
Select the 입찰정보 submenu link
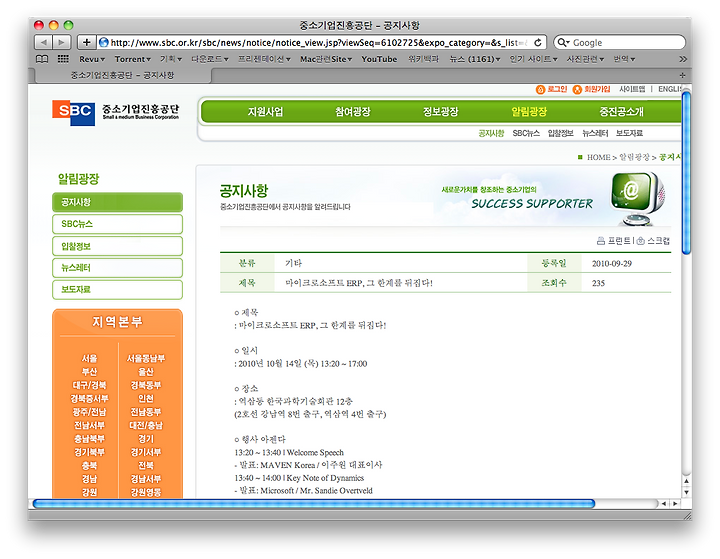[560, 133]
